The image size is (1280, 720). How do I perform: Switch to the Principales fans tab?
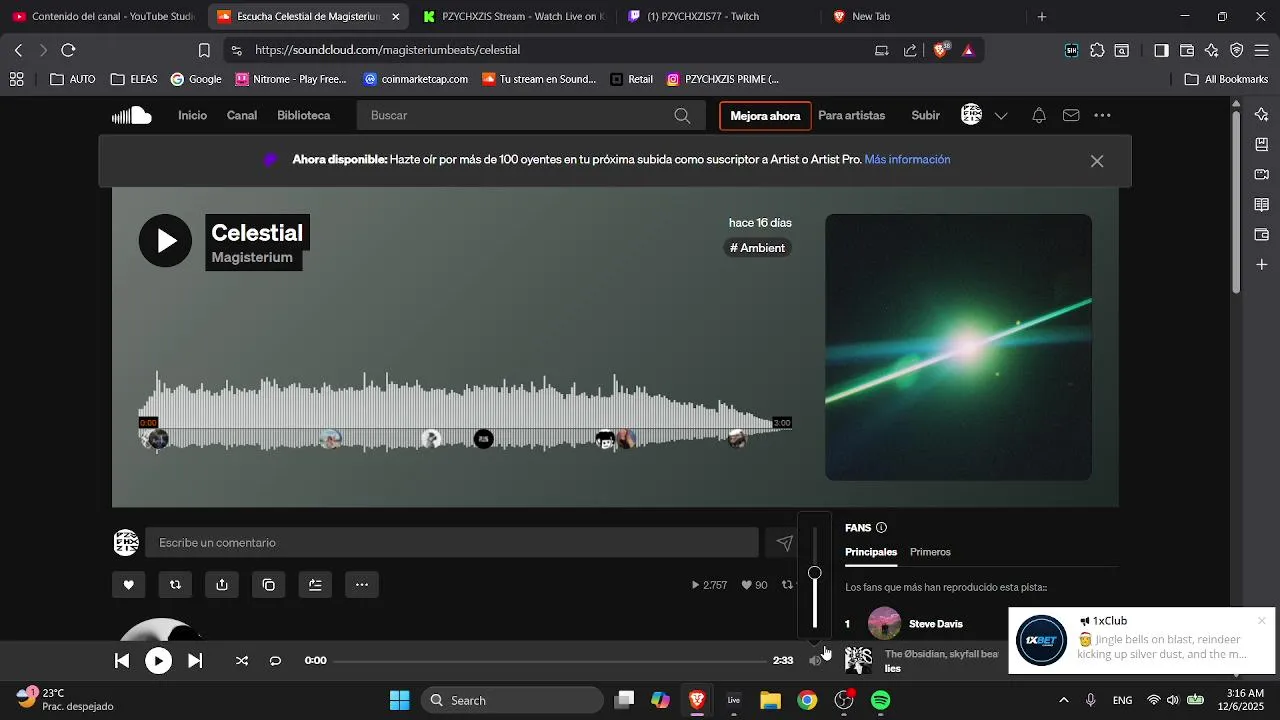[871, 552]
